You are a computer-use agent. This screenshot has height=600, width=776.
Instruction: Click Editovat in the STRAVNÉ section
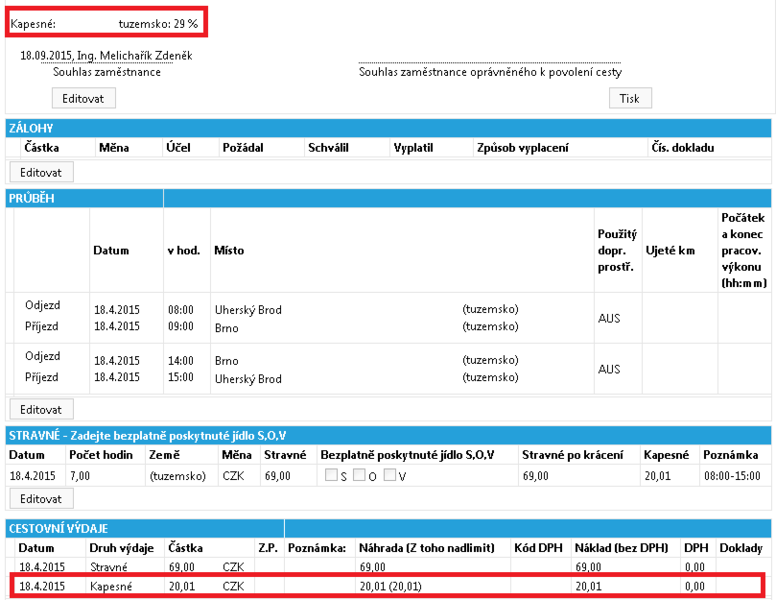click(42, 499)
